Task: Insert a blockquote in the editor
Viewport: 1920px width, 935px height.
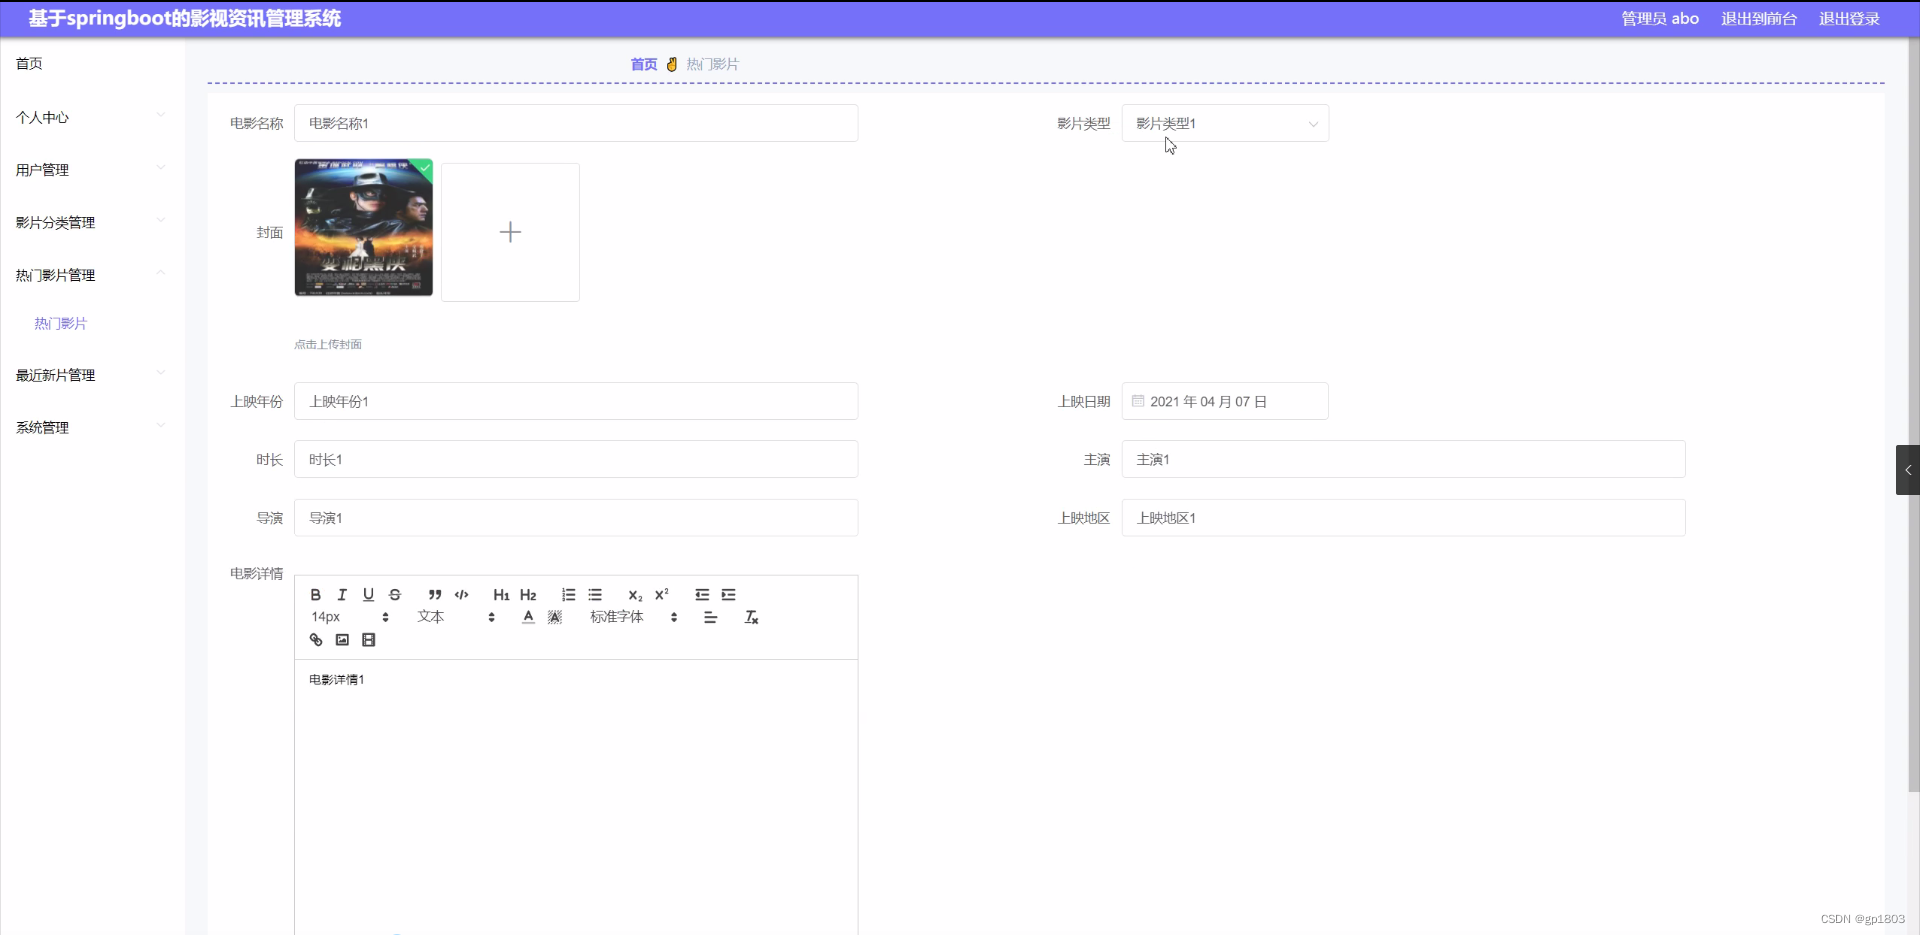Action: click(x=433, y=594)
